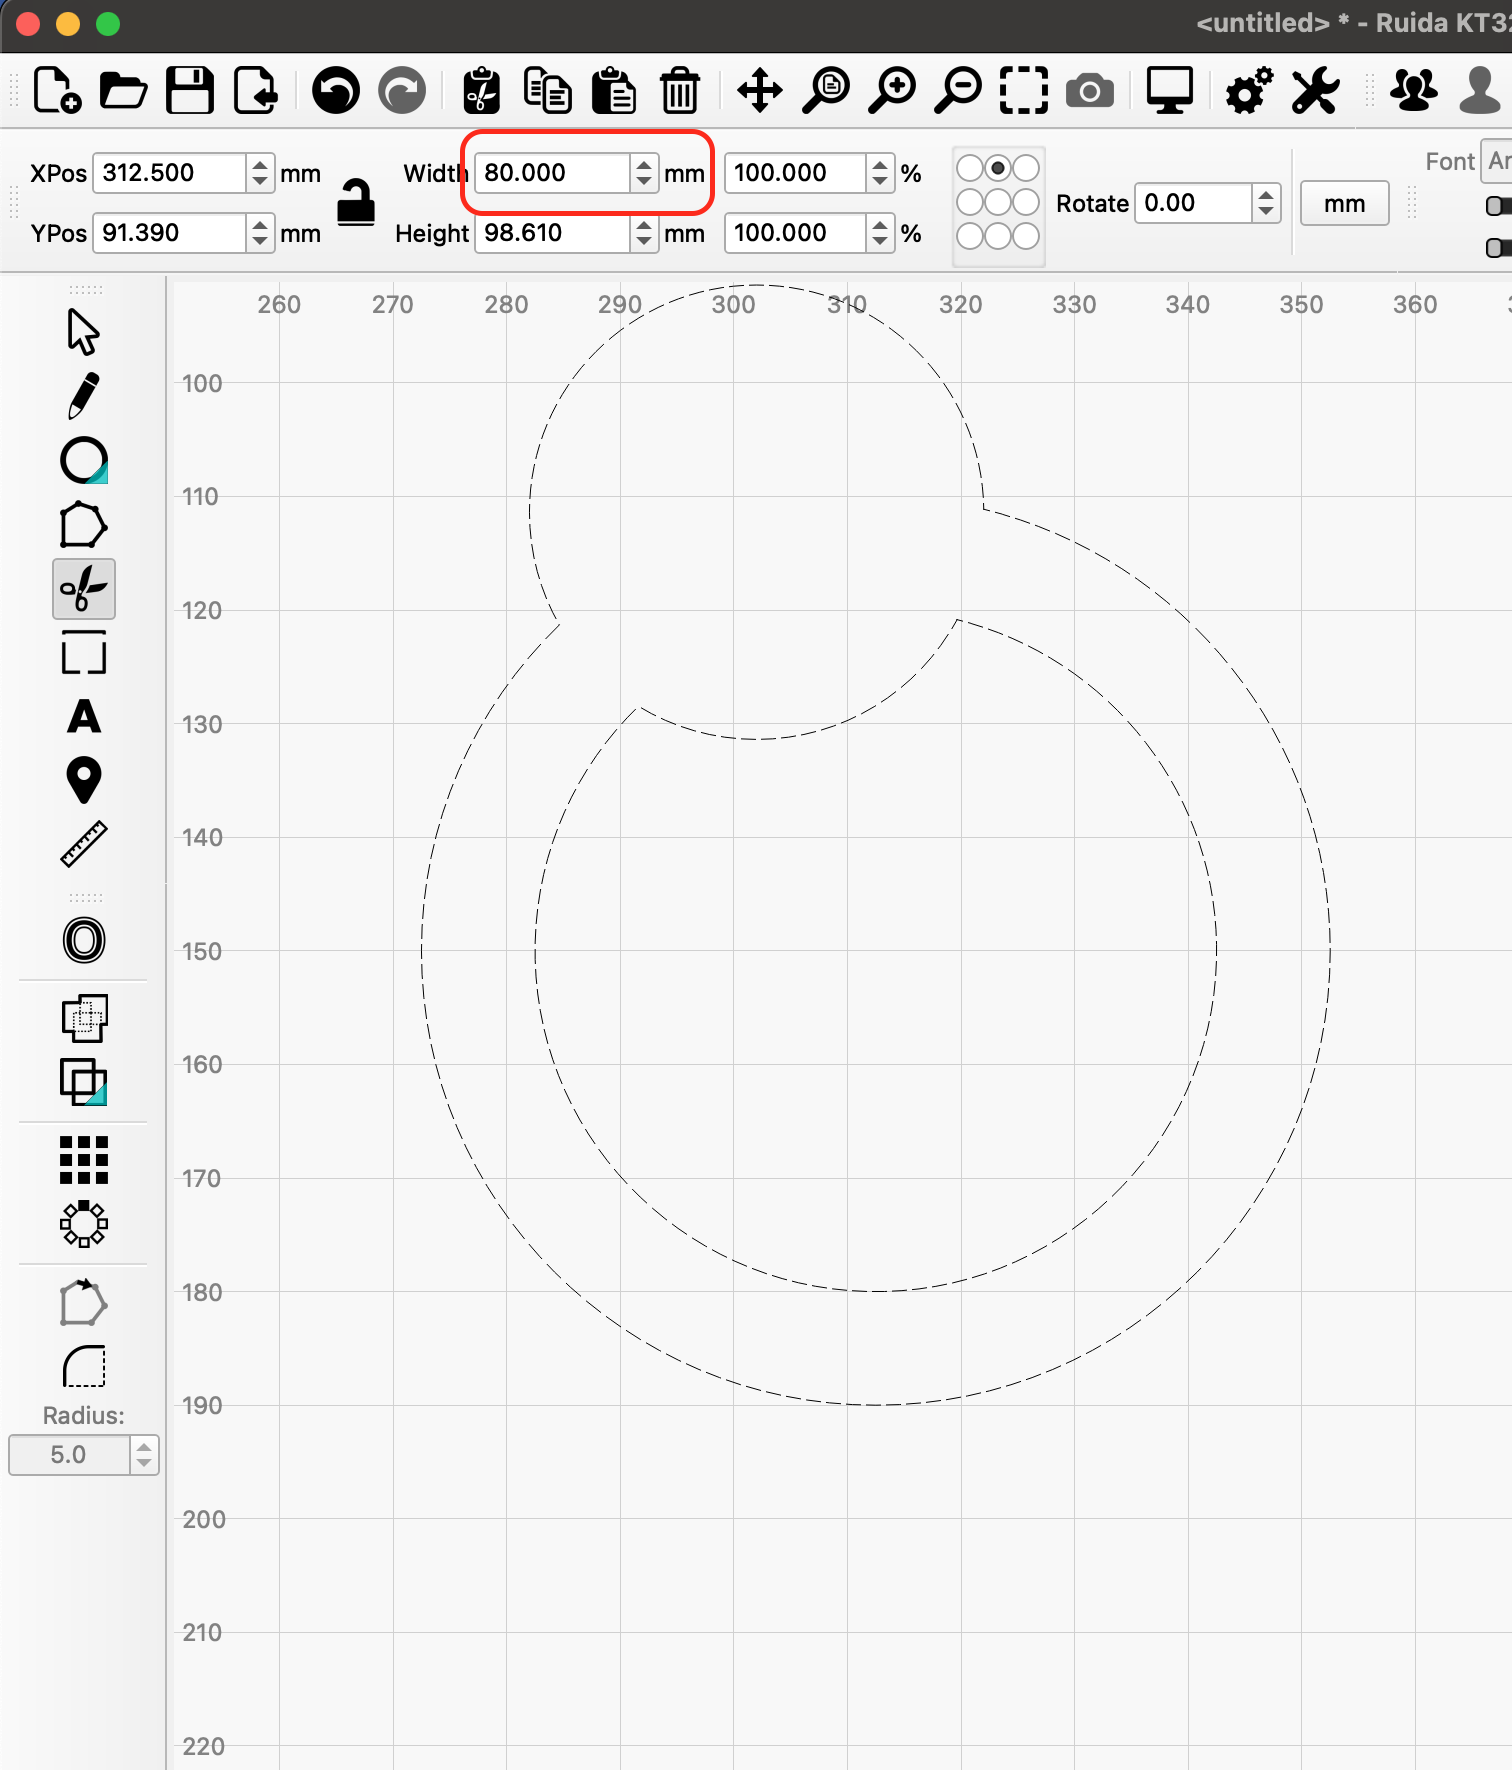Viewport: 1512px width, 1770px height.
Task: Click the Camera capture icon
Action: click(x=1090, y=92)
